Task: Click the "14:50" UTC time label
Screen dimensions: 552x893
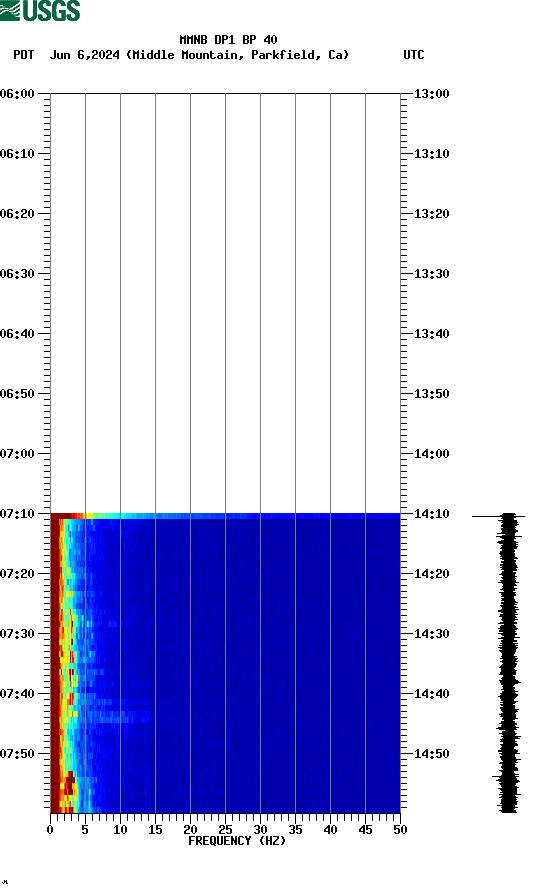Action: 432,754
